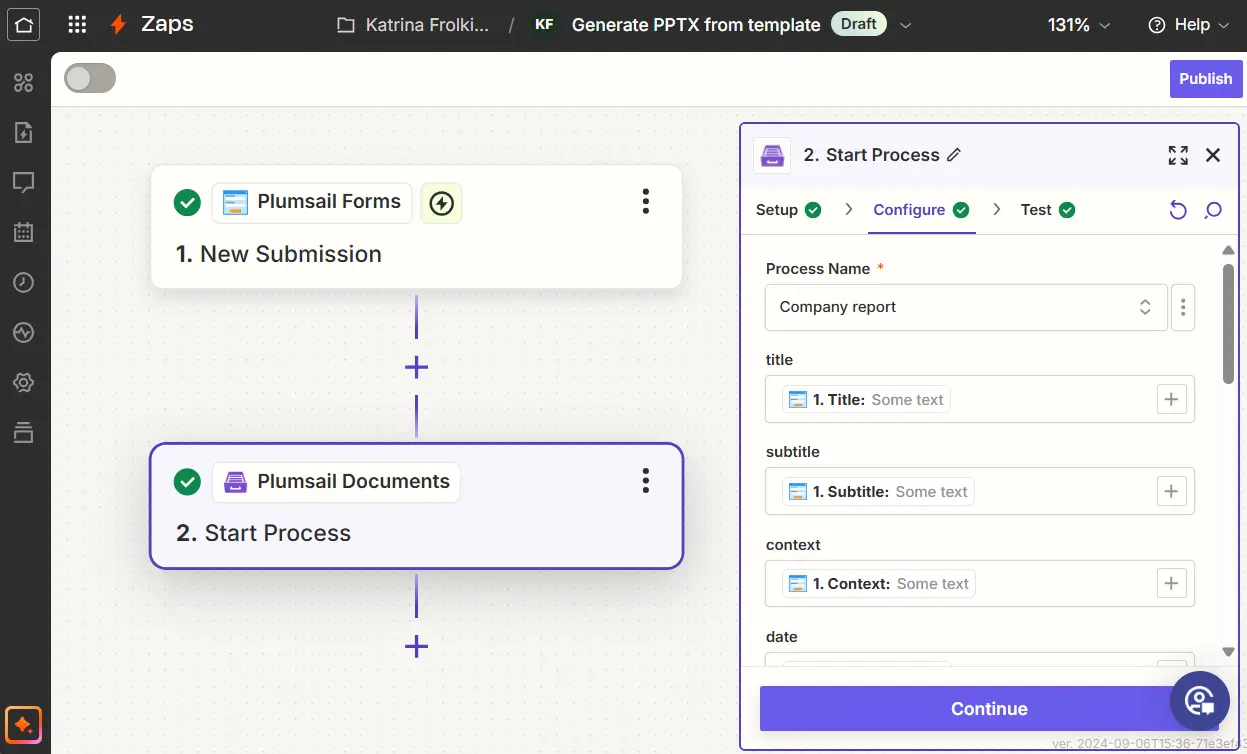Click the Plumsail Documents icon in panel header
1247x754 pixels.
(x=772, y=155)
